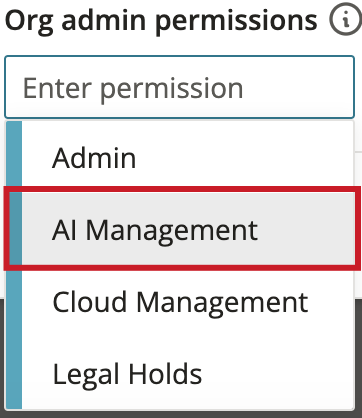Viewport: 362px width, 418px height.
Task: Click the info icon beside Org admin permissions
Action: pyautogui.click(x=346, y=19)
